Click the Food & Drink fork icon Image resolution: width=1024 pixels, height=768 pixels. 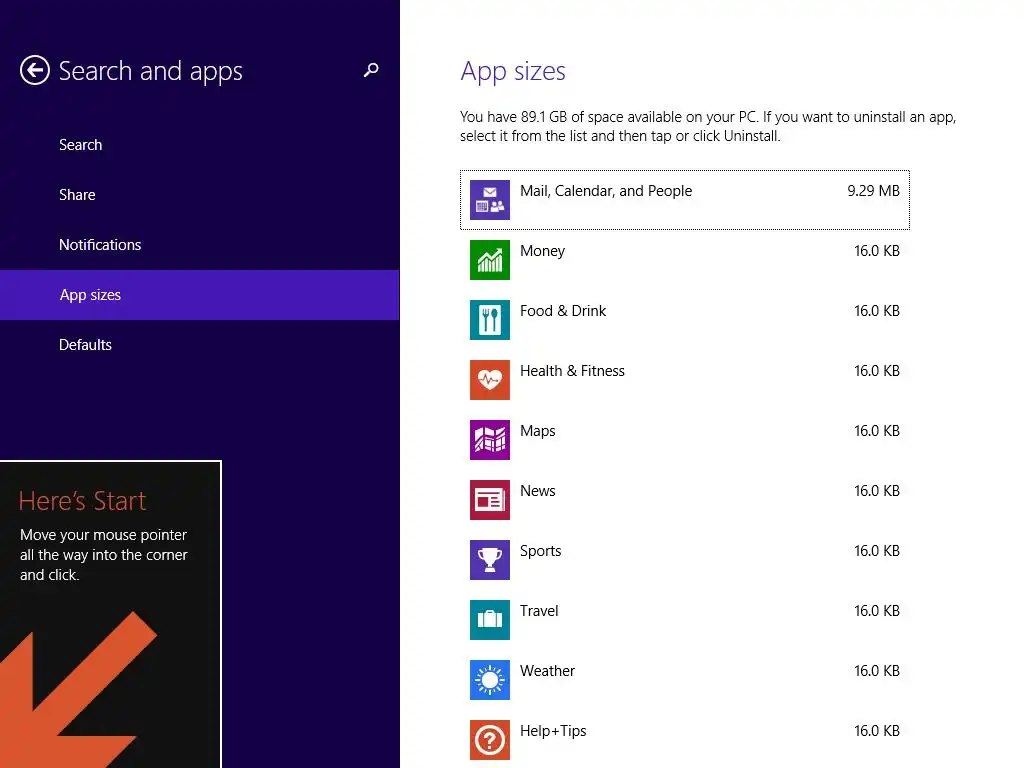pyautogui.click(x=490, y=320)
